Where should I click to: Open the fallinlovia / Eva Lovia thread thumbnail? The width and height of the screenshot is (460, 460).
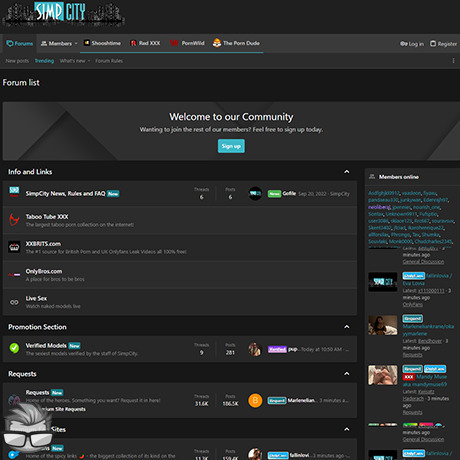pyautogui.click(x=383, y=282)
